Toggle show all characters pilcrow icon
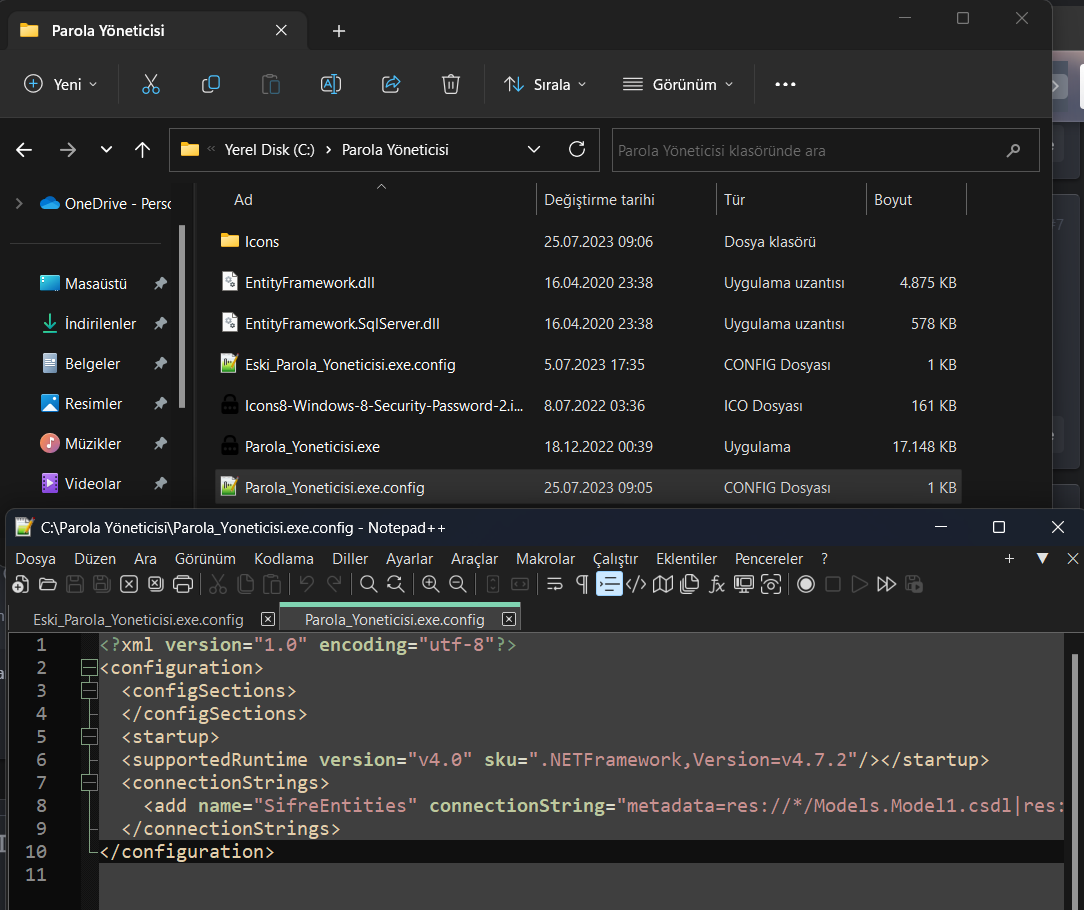 [582, 584]
